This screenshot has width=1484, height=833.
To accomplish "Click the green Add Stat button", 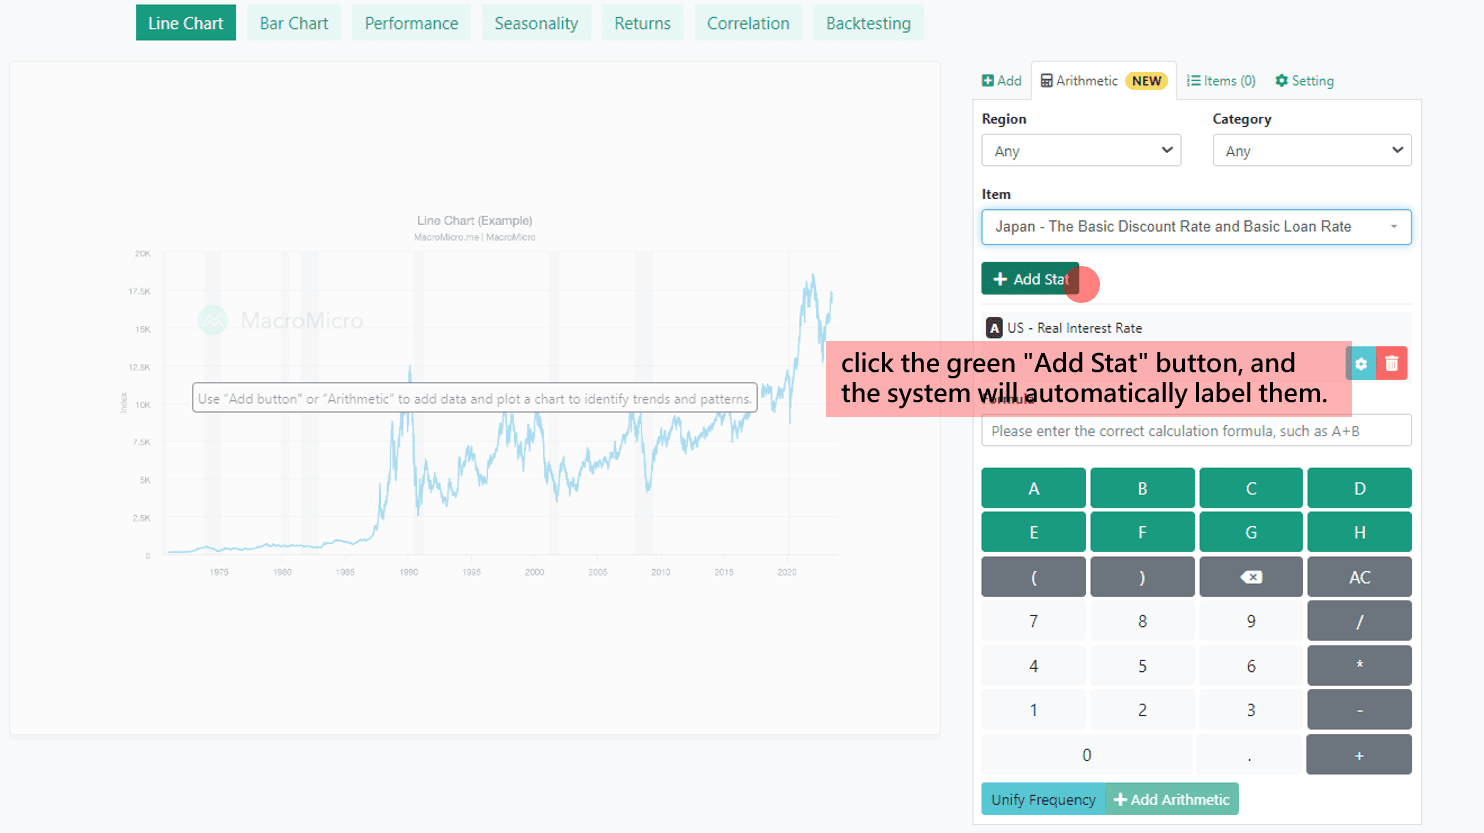I will click(x=1030, y=279).
